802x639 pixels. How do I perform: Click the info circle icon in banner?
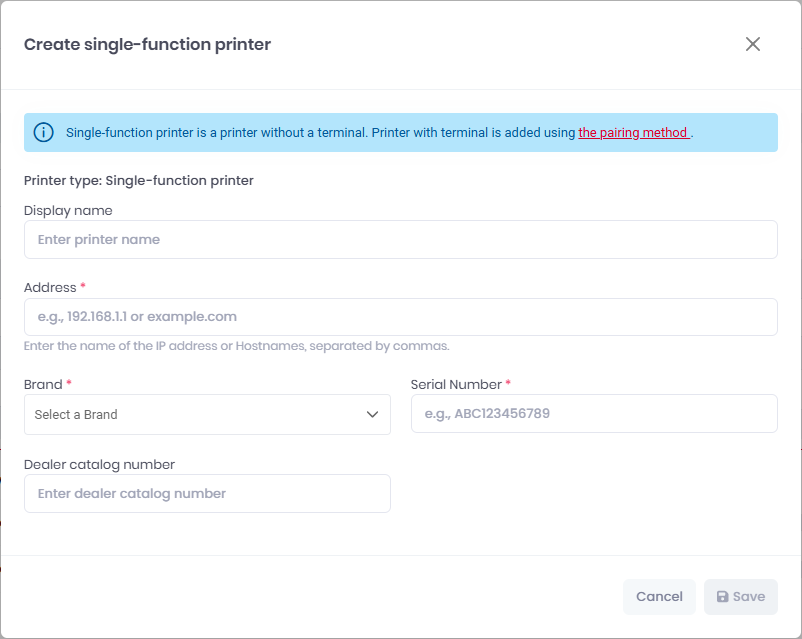[x=43, y=133]
